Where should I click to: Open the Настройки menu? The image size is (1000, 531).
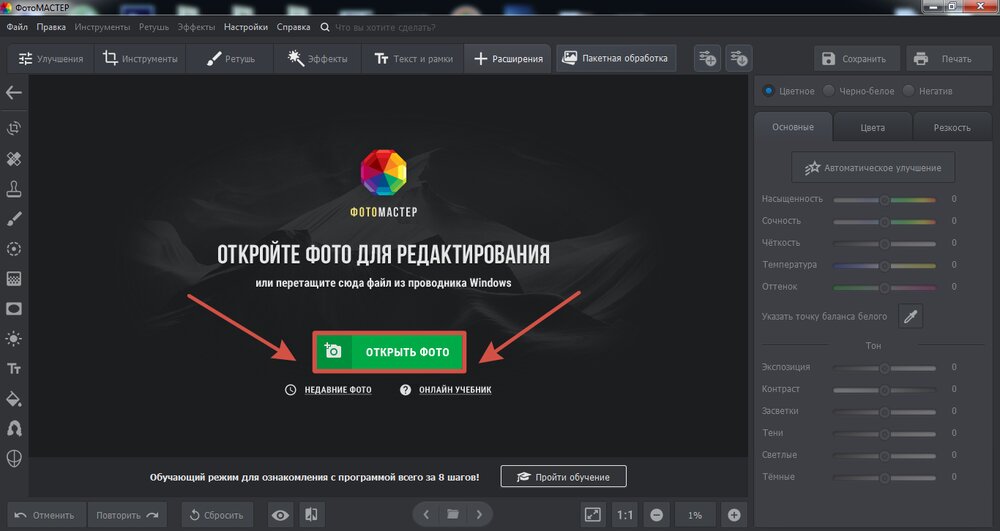pos(246,27)
